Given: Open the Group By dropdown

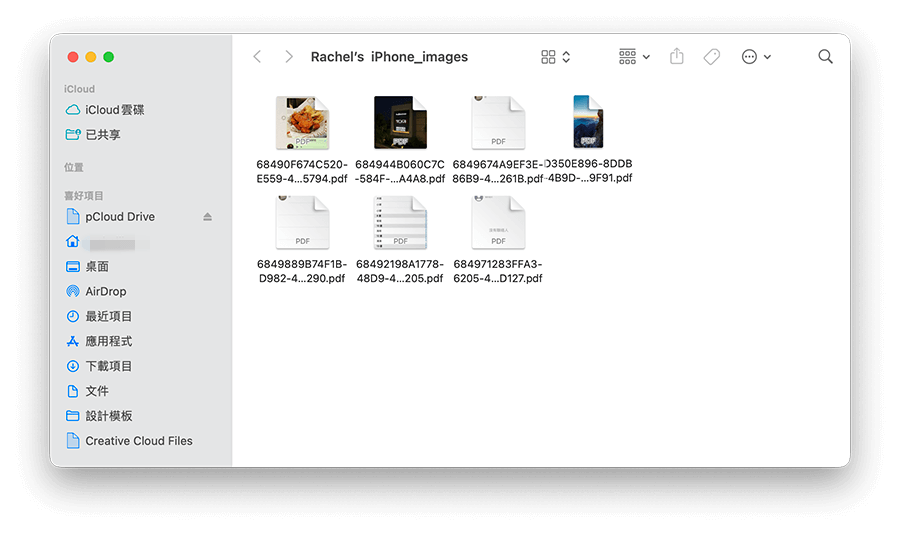Looking at the screenshot, I should point(634,57).
